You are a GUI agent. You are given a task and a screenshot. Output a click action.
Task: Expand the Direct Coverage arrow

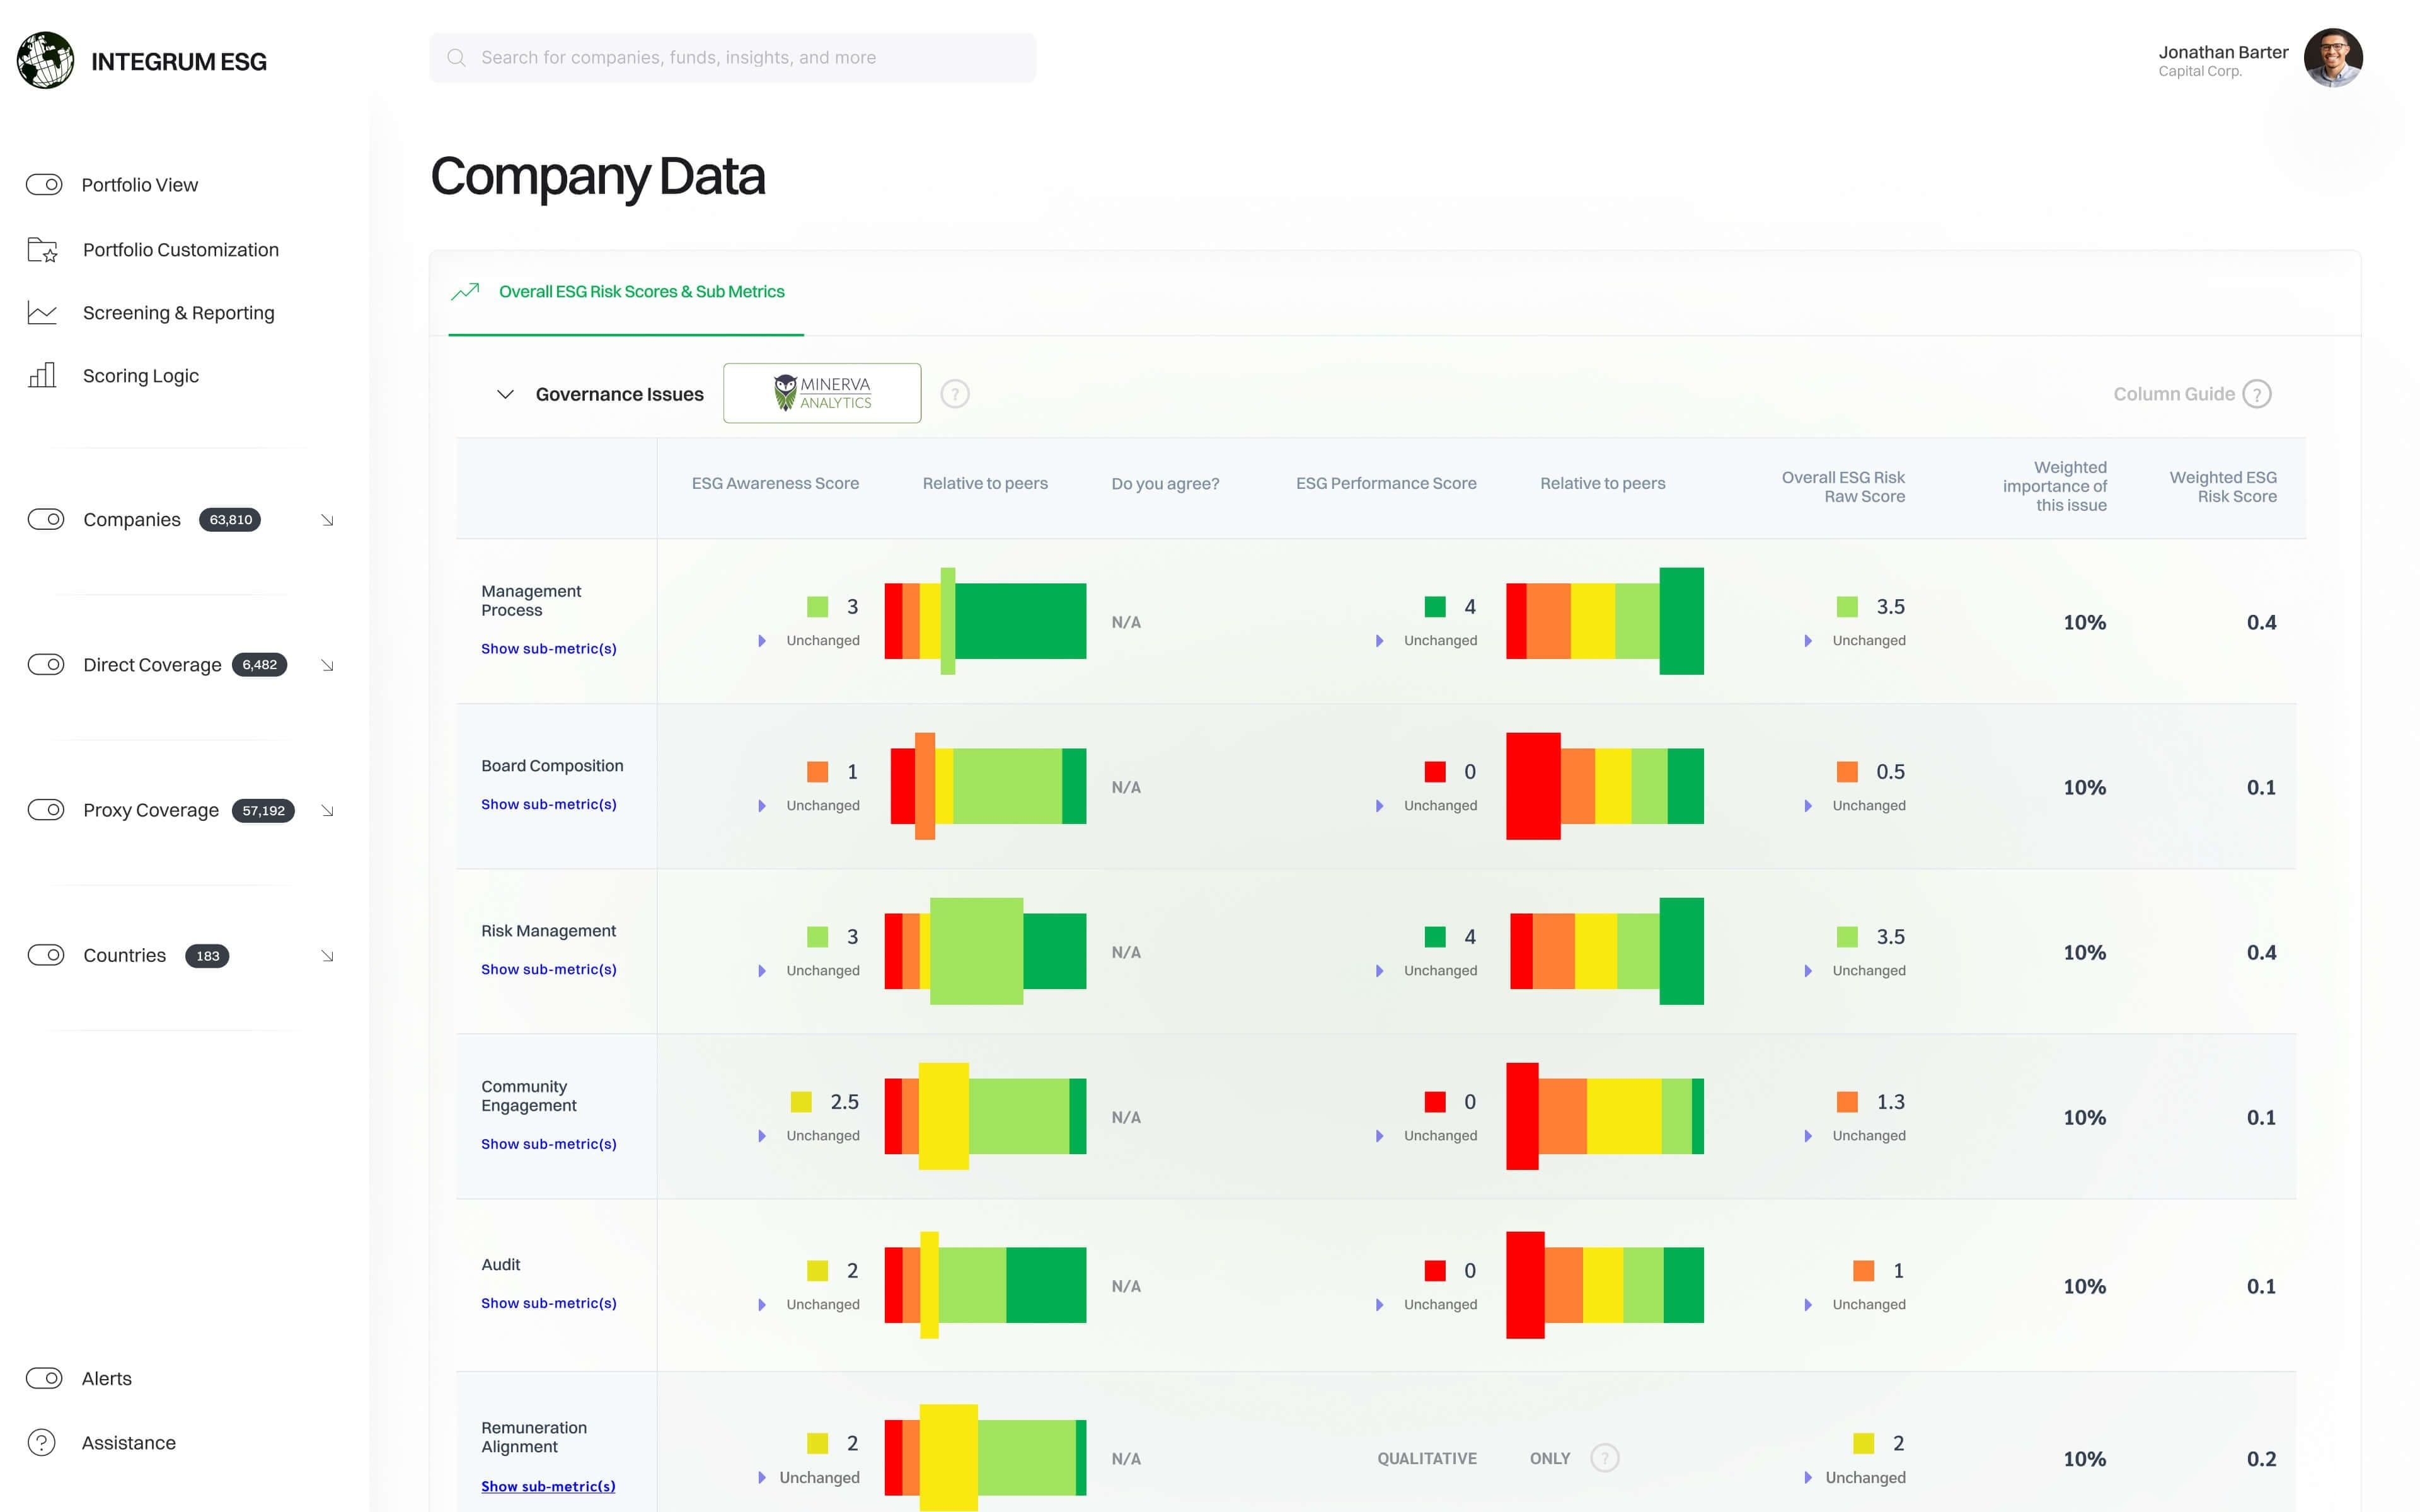(x=327, y=665)
